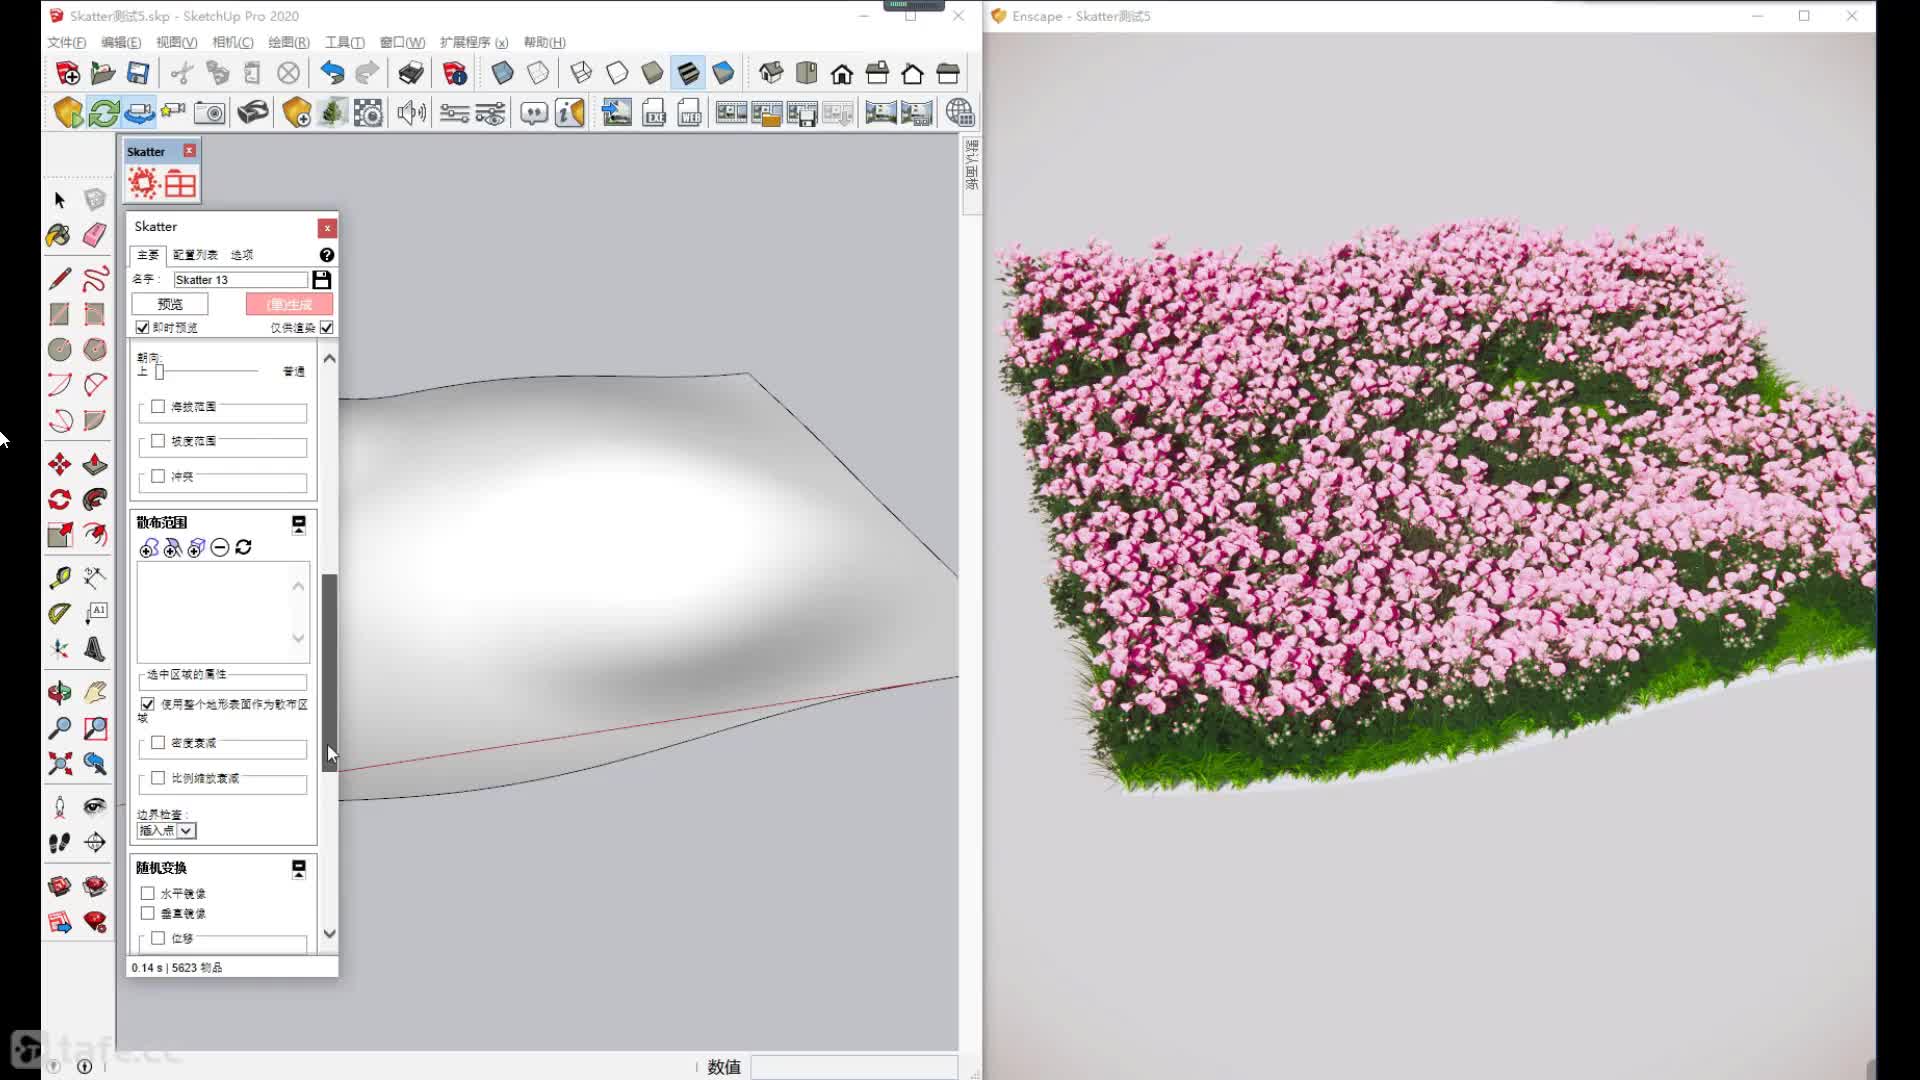Image resolution: width=1920 pixels, height=1080 pixels.
Task: Uncheck 使用整个地形表面作为散布区域
Action: (x=148, y=704)
